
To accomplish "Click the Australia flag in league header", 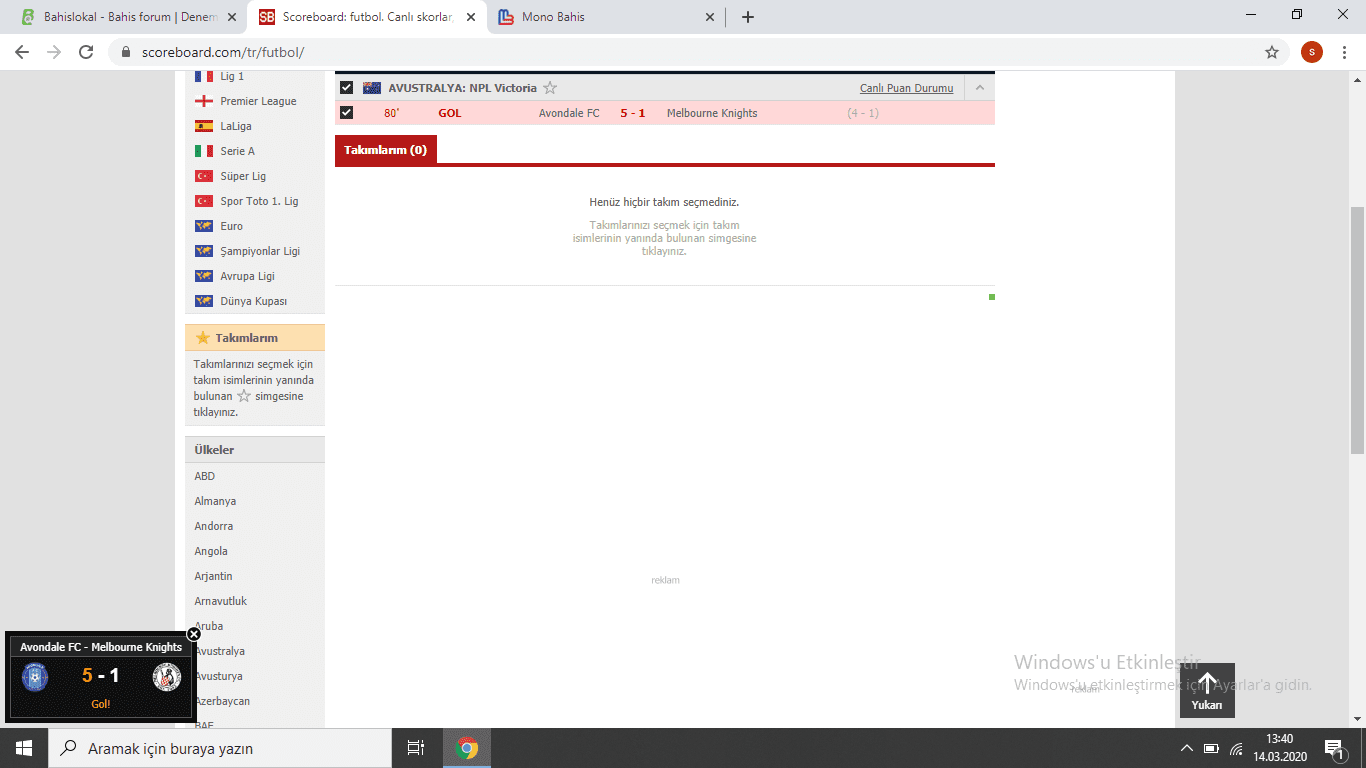I will click(x=372, y=88).
